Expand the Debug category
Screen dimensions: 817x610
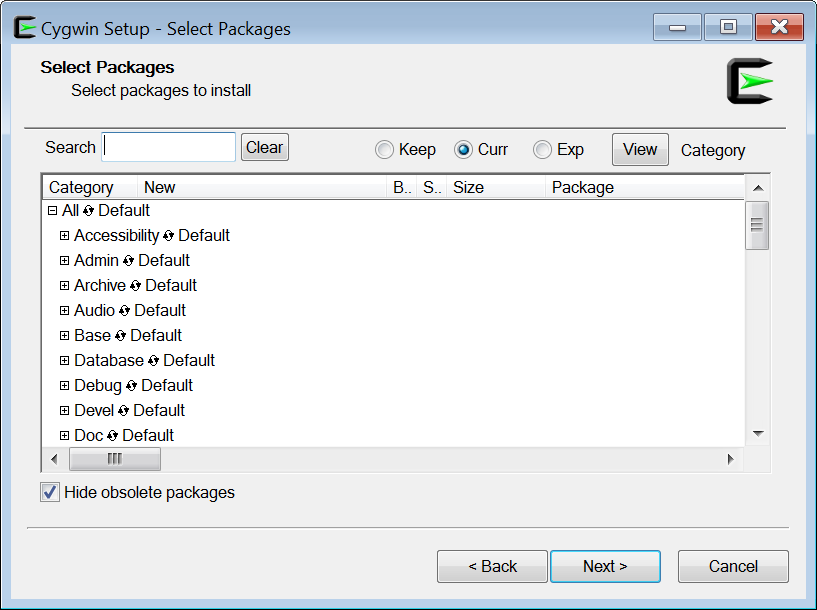[64, 386]
